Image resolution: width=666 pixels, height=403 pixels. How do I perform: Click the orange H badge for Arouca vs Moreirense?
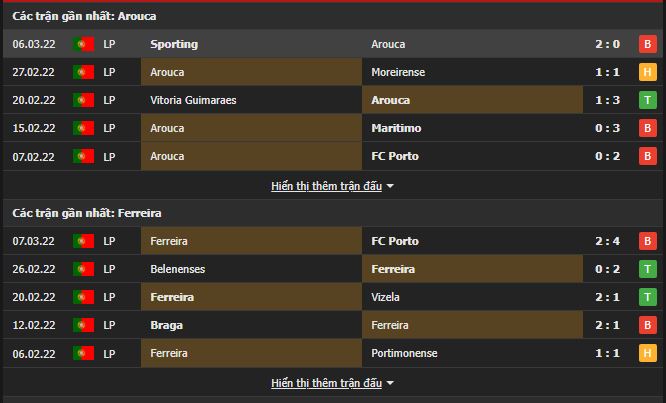(x=647, y=72)
